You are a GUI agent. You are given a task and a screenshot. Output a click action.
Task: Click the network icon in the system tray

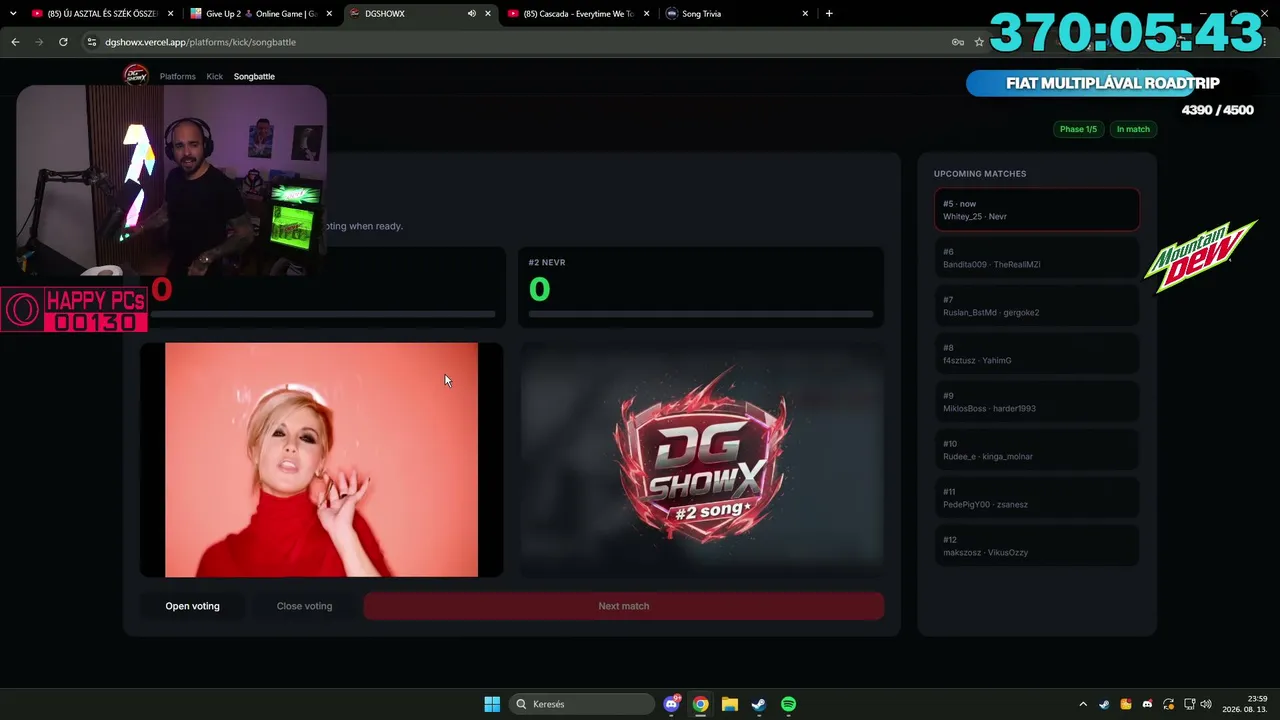[x=1190, y=704]
